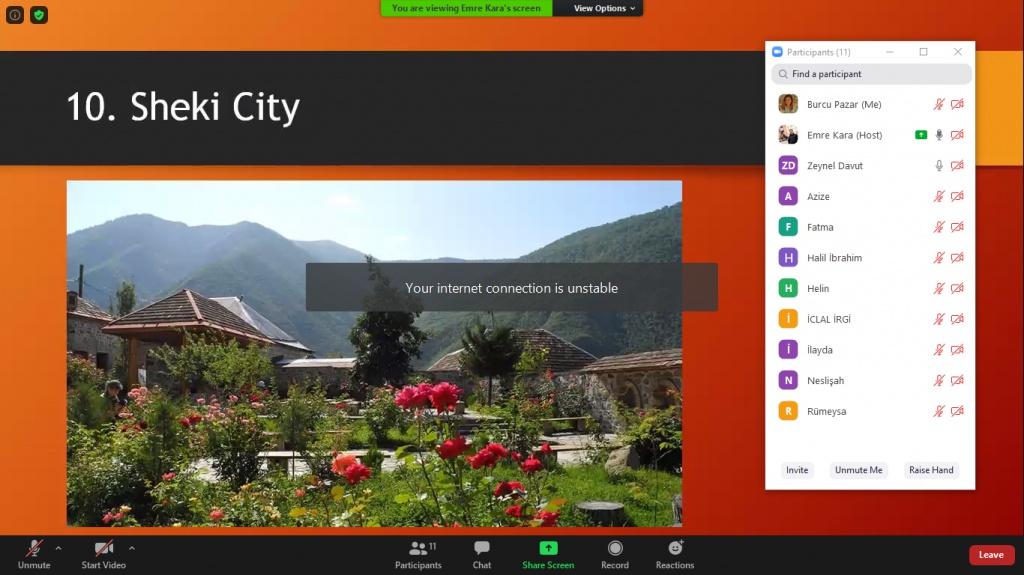Viewport: 1024px width, 575px height.
Task: Click the red Leave button
Action: (990, 555)
